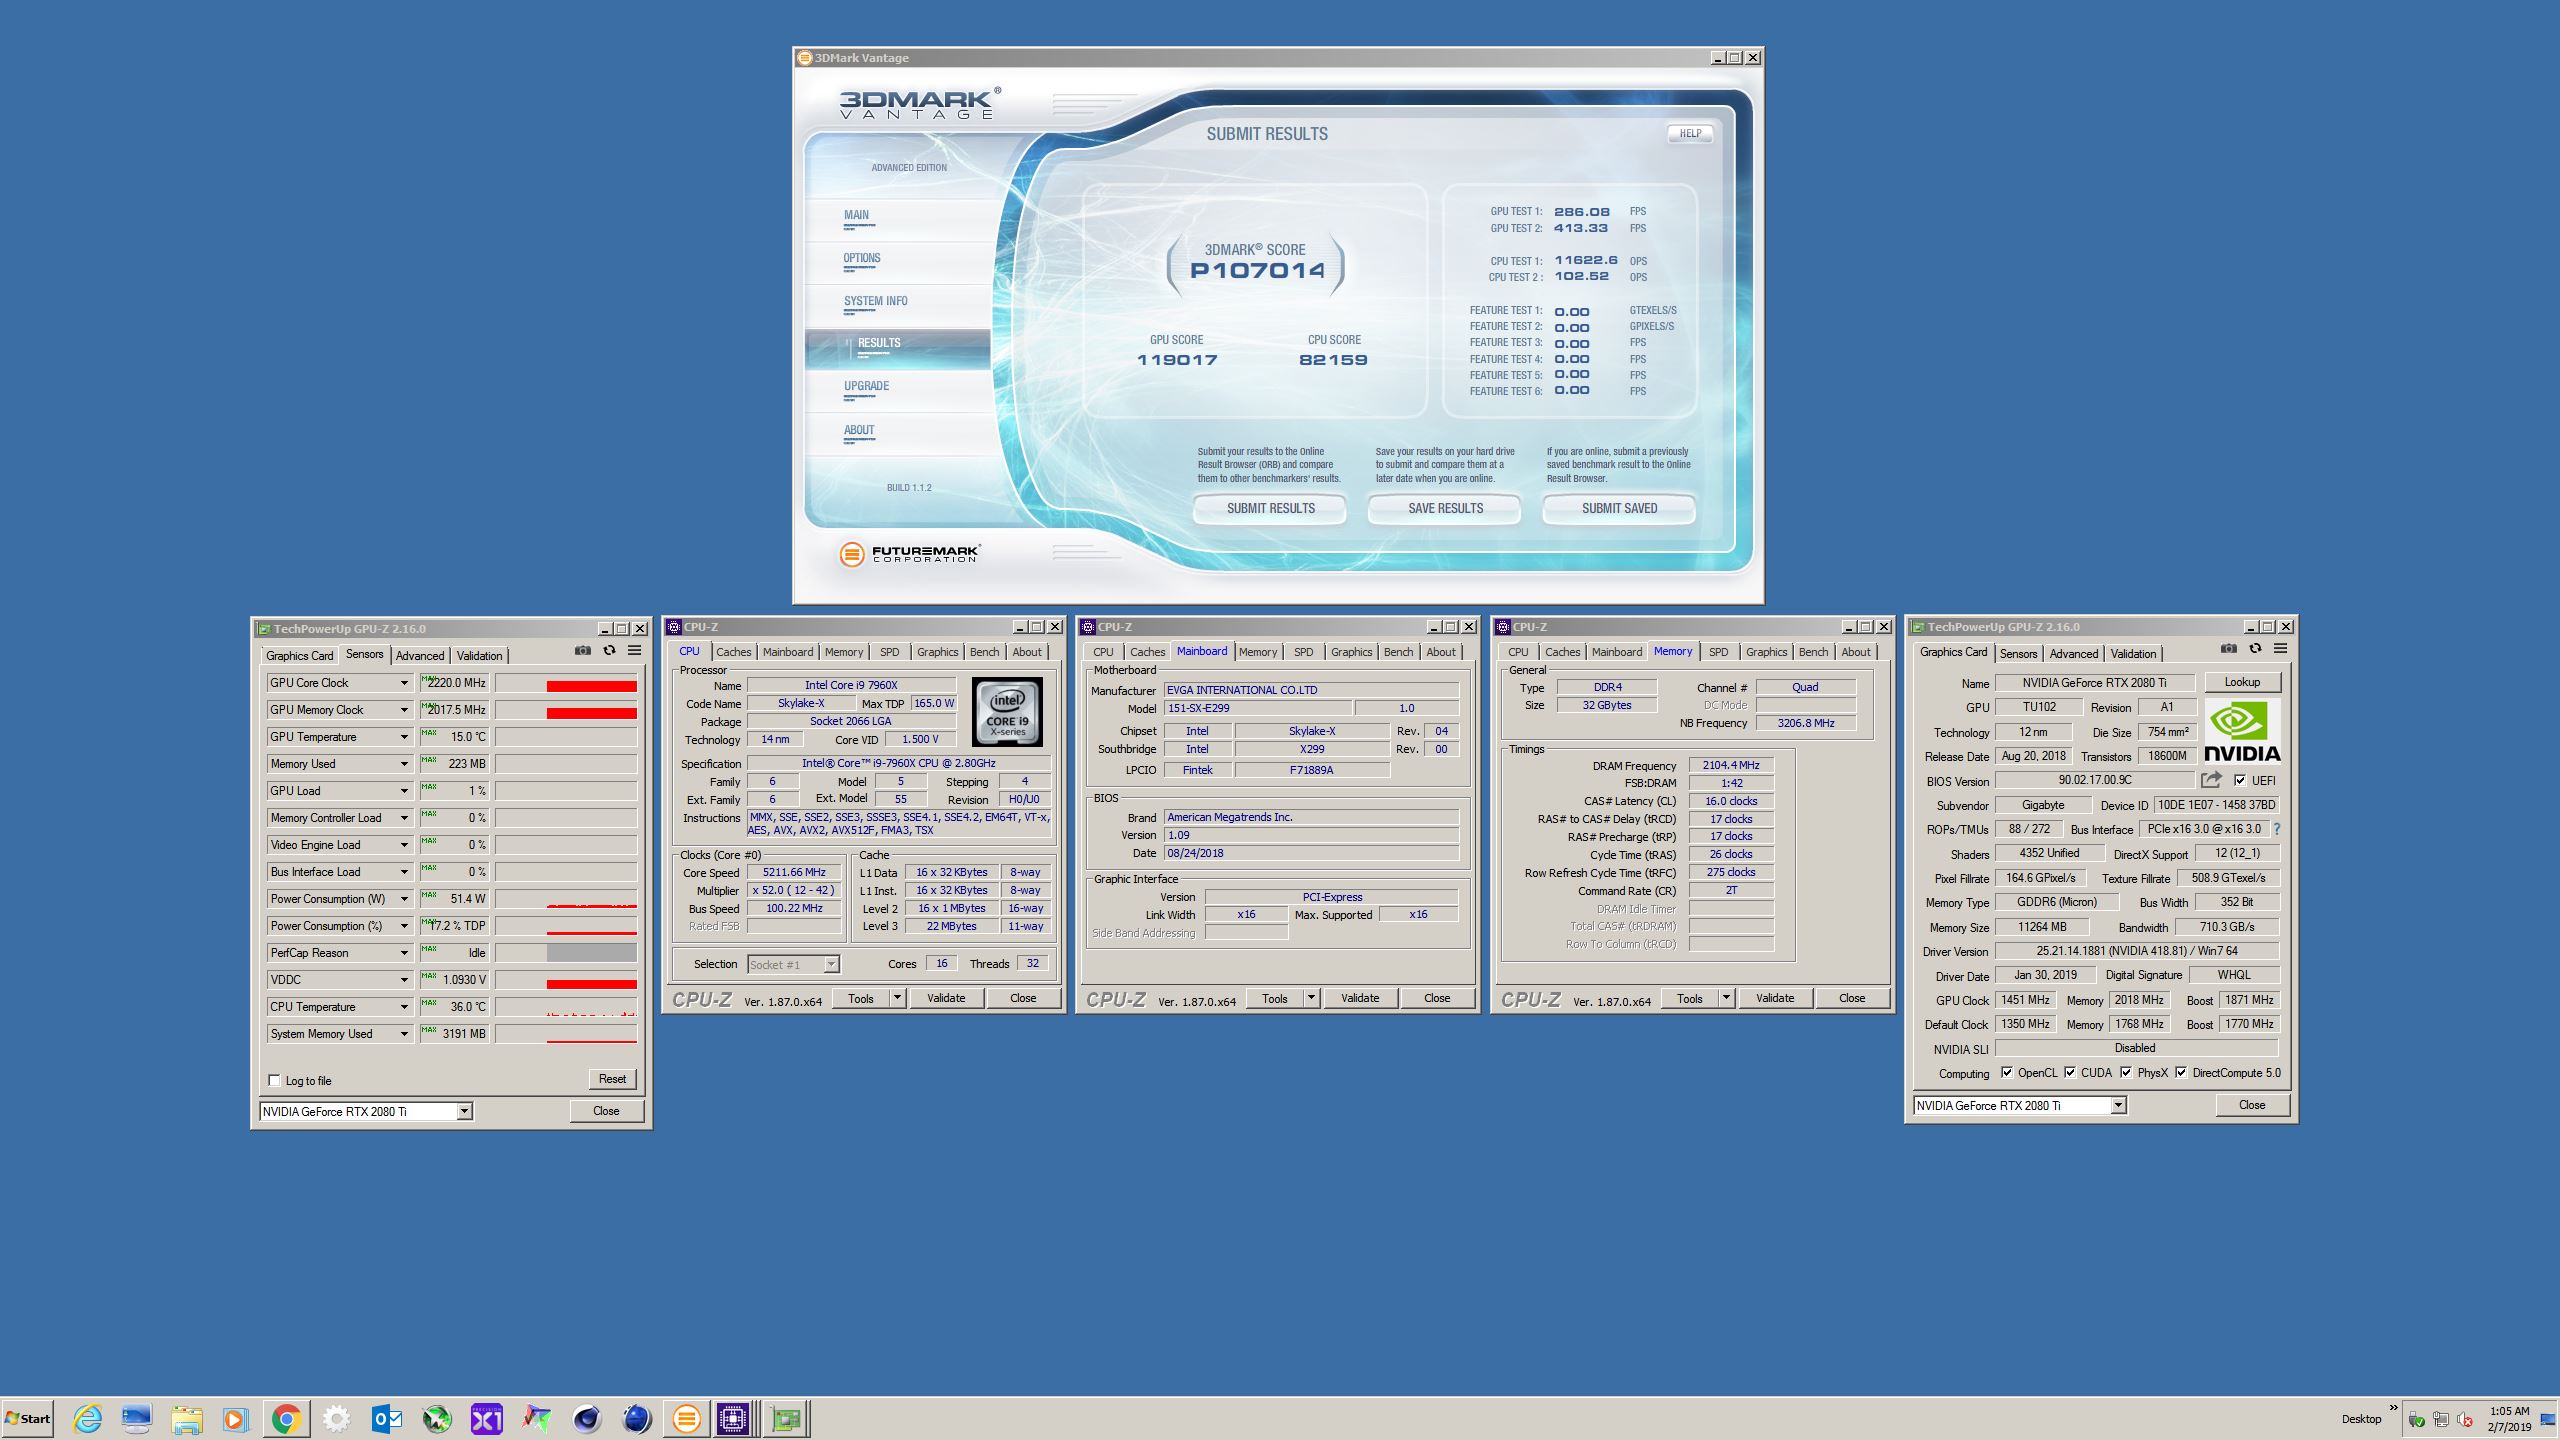Enable the Log to file checkbox
Screen dimensions: 2560x1440
275,1080
